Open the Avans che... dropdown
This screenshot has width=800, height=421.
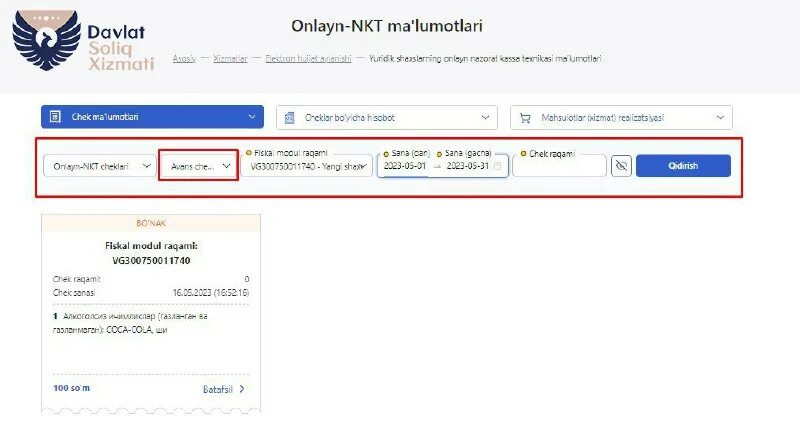[198, 165]
